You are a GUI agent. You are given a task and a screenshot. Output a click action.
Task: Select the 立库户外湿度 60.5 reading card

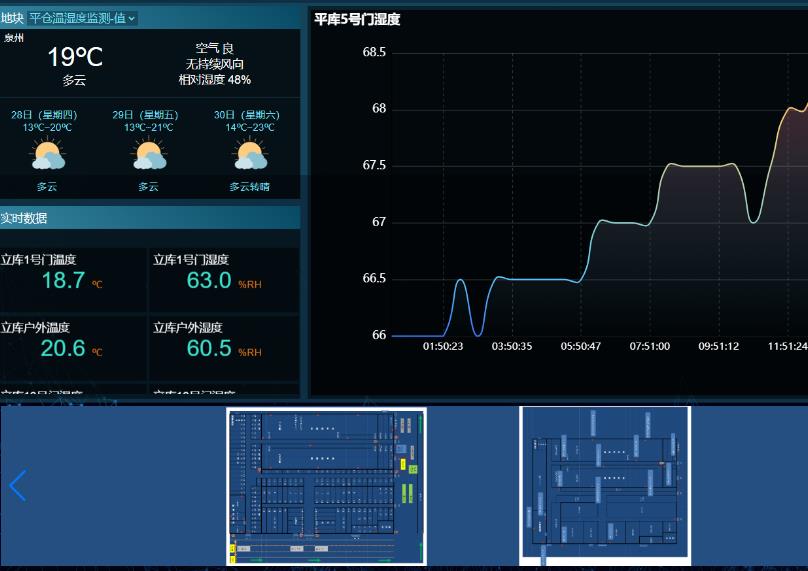point(224,348)
